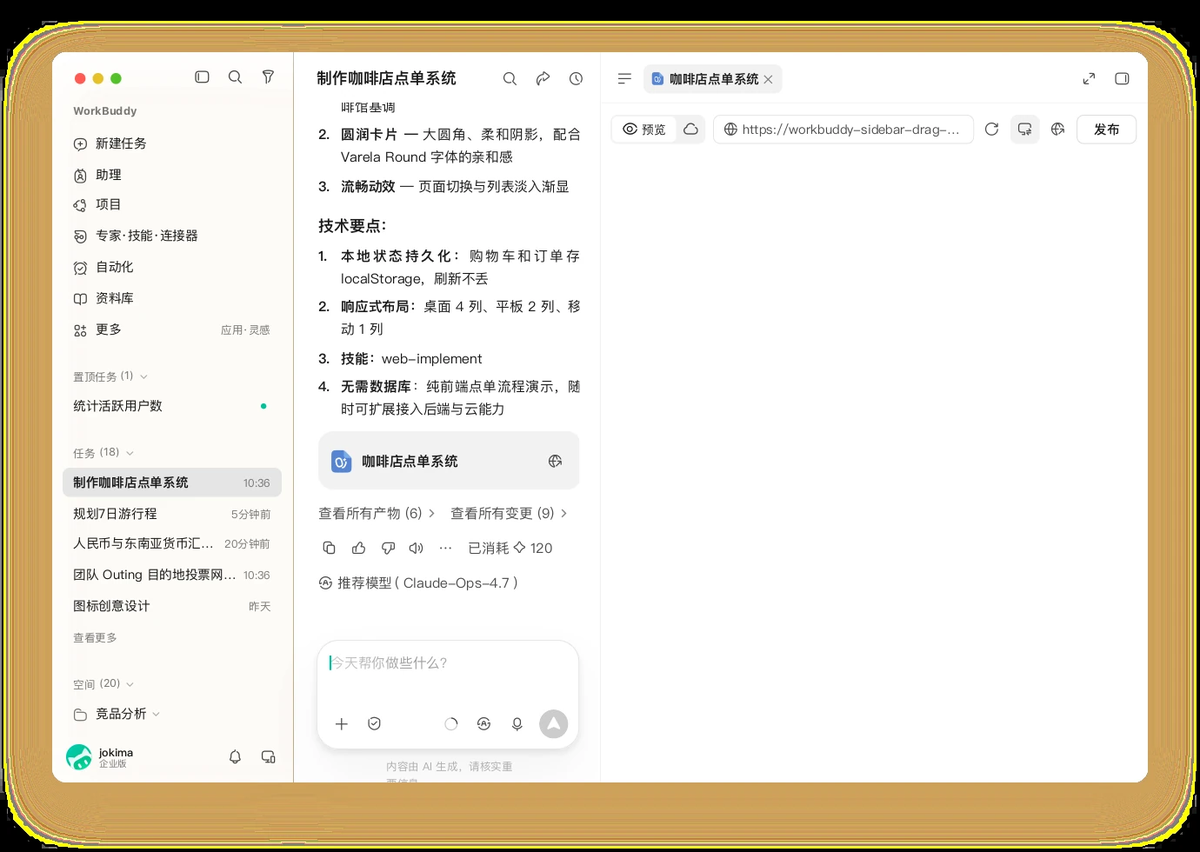Click the 发布 publish button
Image resolution: width=1200 pixels, height=852 pixels.
(1106, 129)
